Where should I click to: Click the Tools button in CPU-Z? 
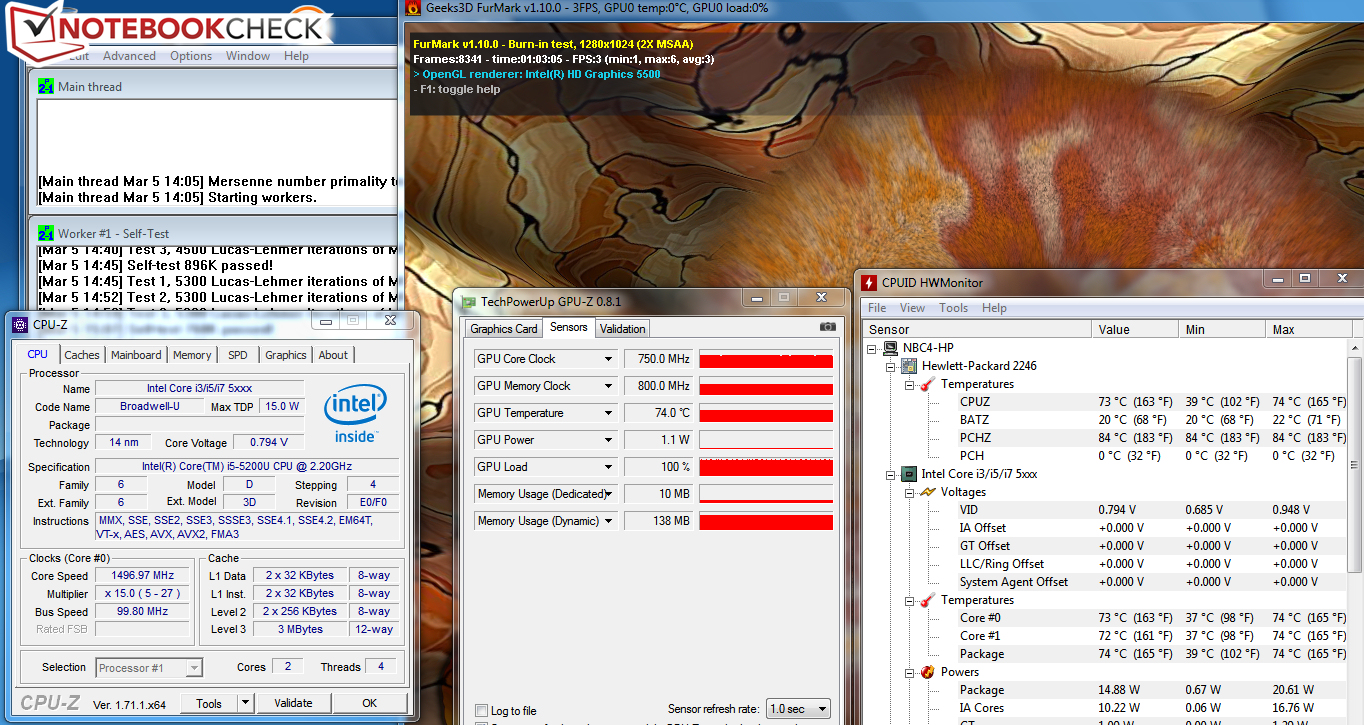[x=209, y=703]
